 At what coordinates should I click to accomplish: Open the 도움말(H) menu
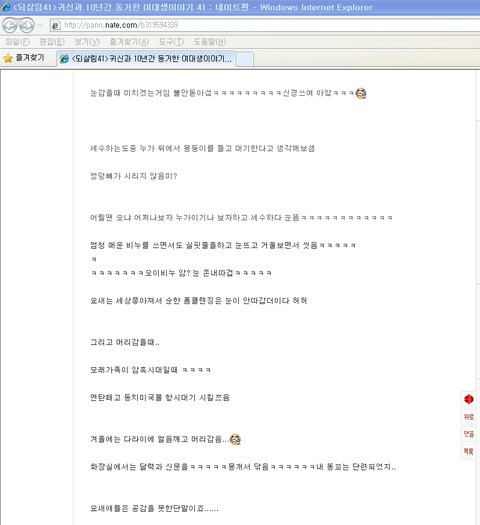pyautogui.click(x=210, y=42)
